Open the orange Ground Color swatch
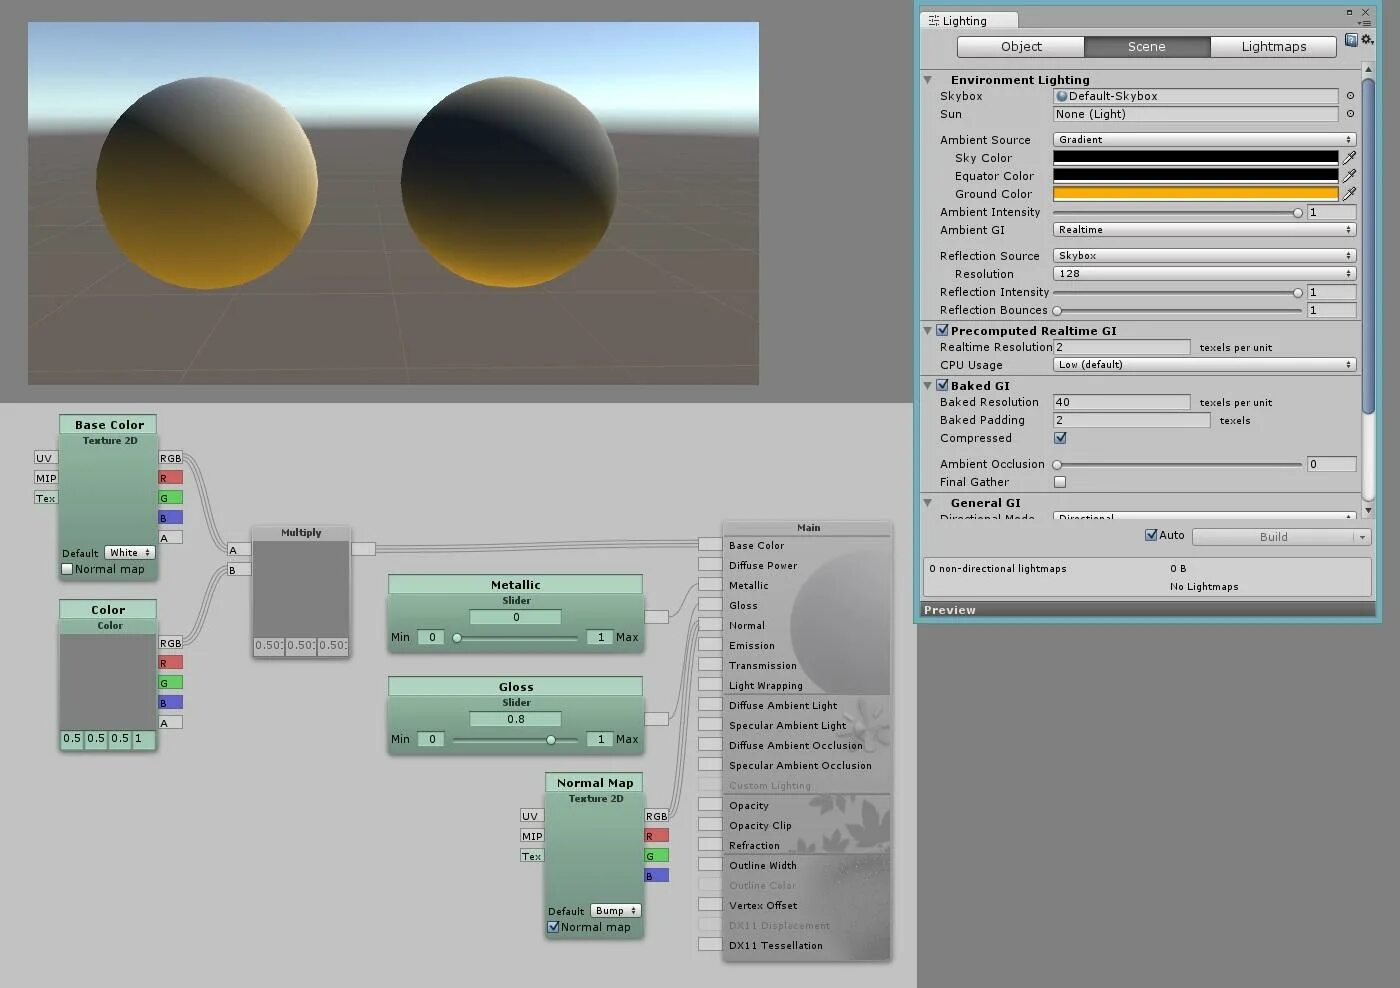Image resolution: width=1400 pixels, height=988 pixels. point(1196,194)
